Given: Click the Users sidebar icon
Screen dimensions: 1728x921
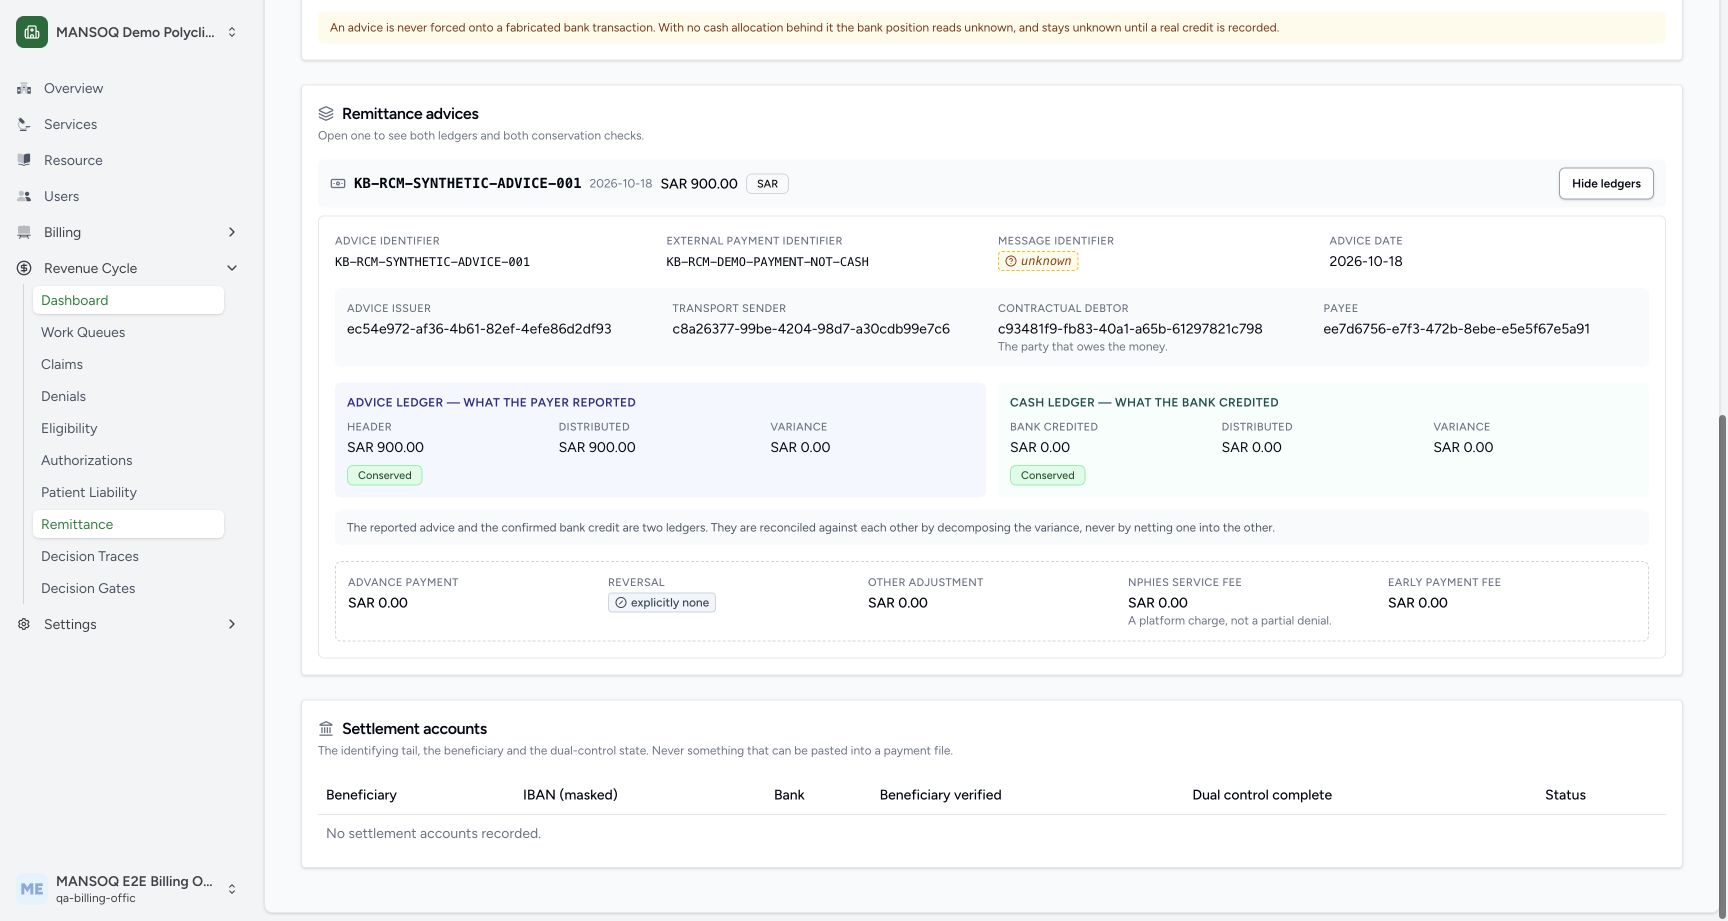Looking at the screenshot, I should tap(24, 196).
